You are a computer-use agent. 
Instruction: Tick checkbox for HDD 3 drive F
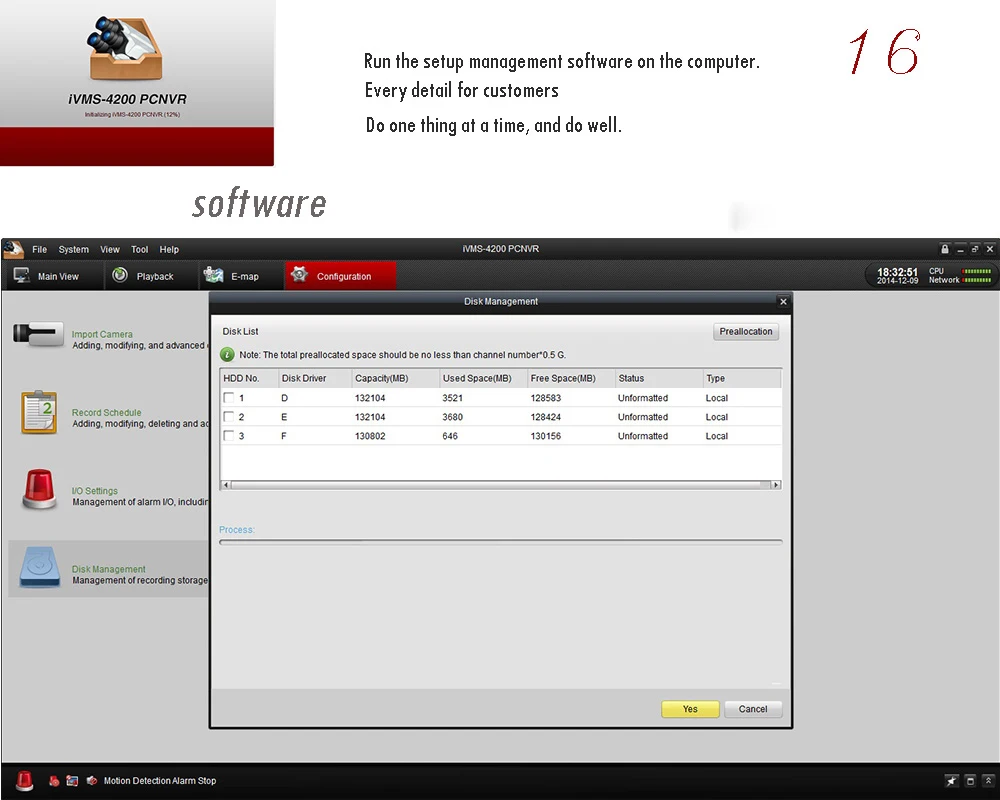tap(228, 436)
